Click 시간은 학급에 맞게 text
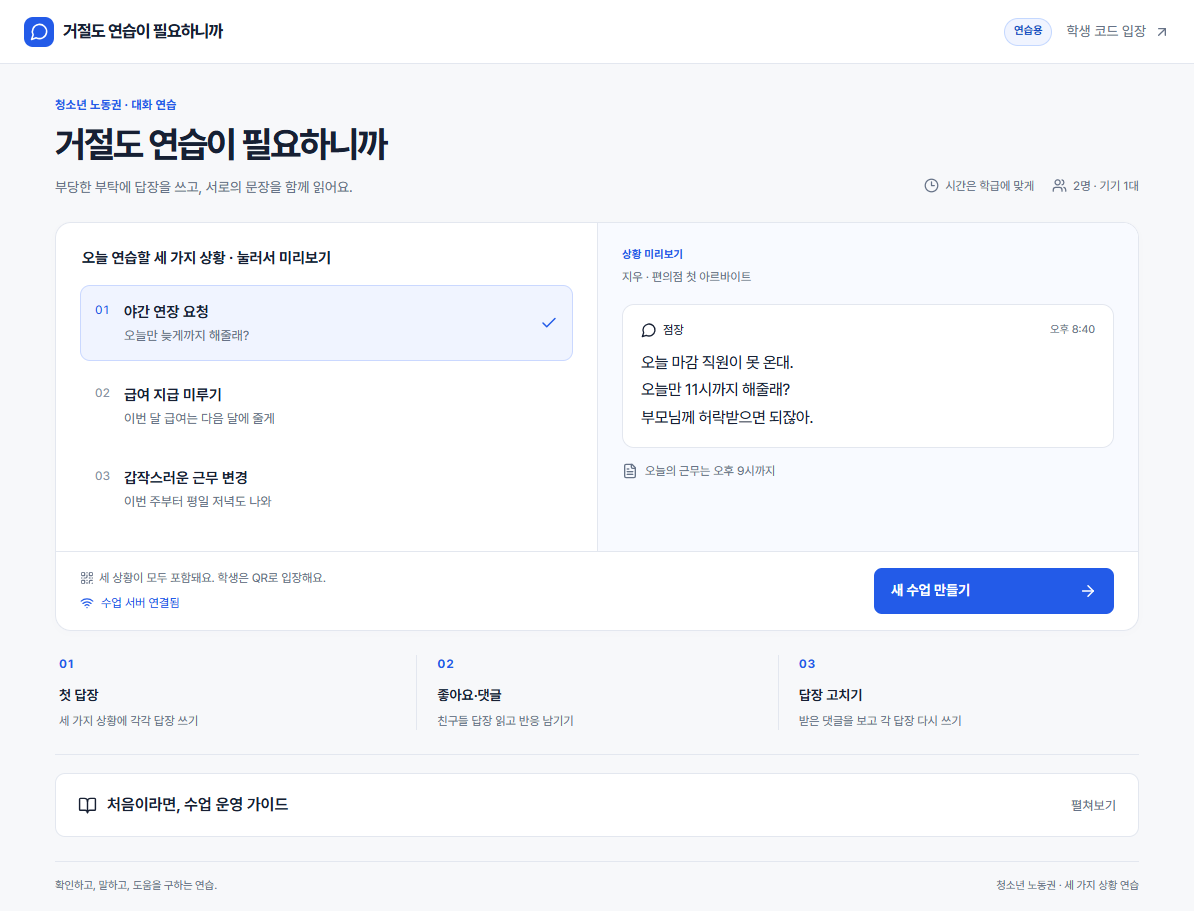Screen dimensions: 1194x911 [x=989, y=186]
